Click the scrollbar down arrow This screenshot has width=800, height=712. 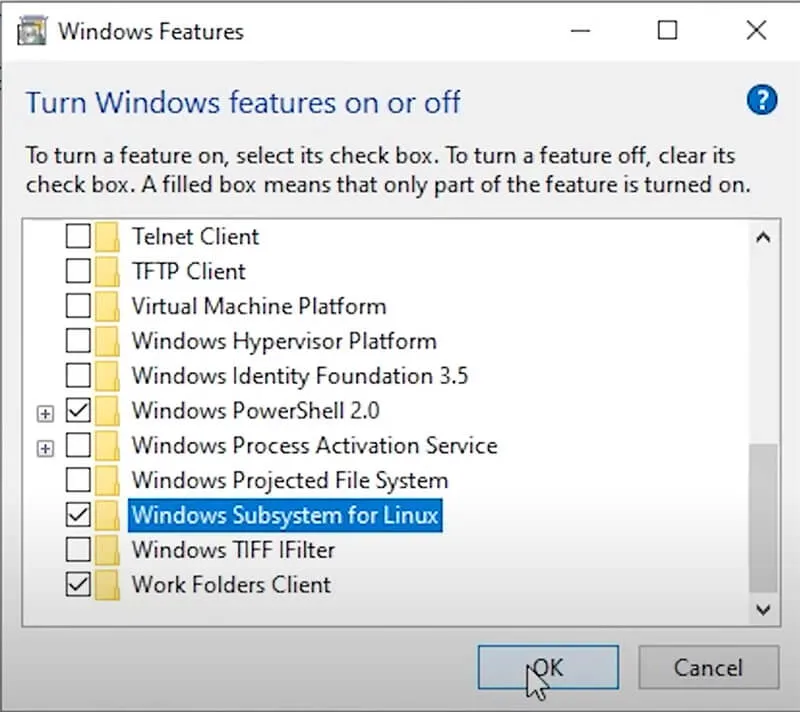pos(763,609)
